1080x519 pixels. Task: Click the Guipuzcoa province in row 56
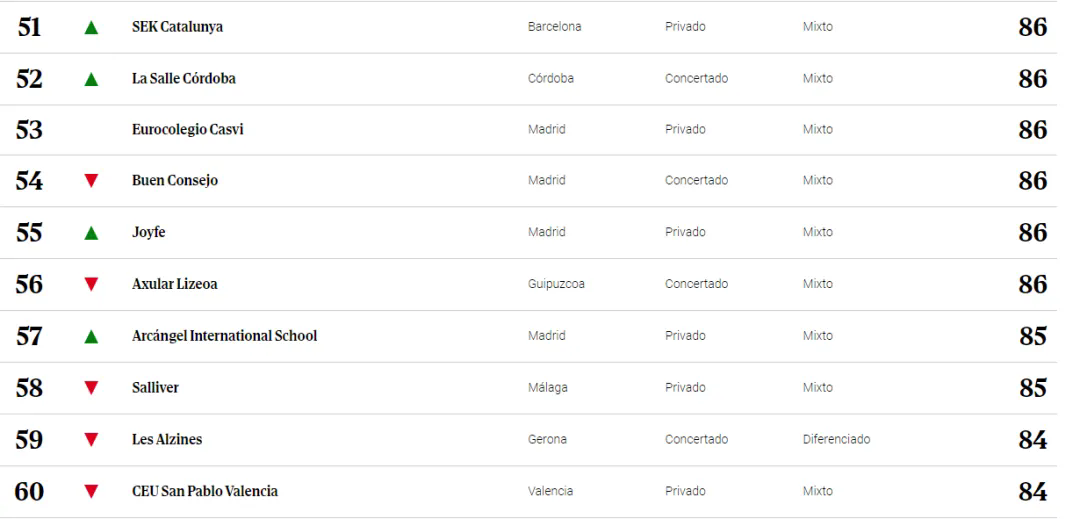(556, 284)
